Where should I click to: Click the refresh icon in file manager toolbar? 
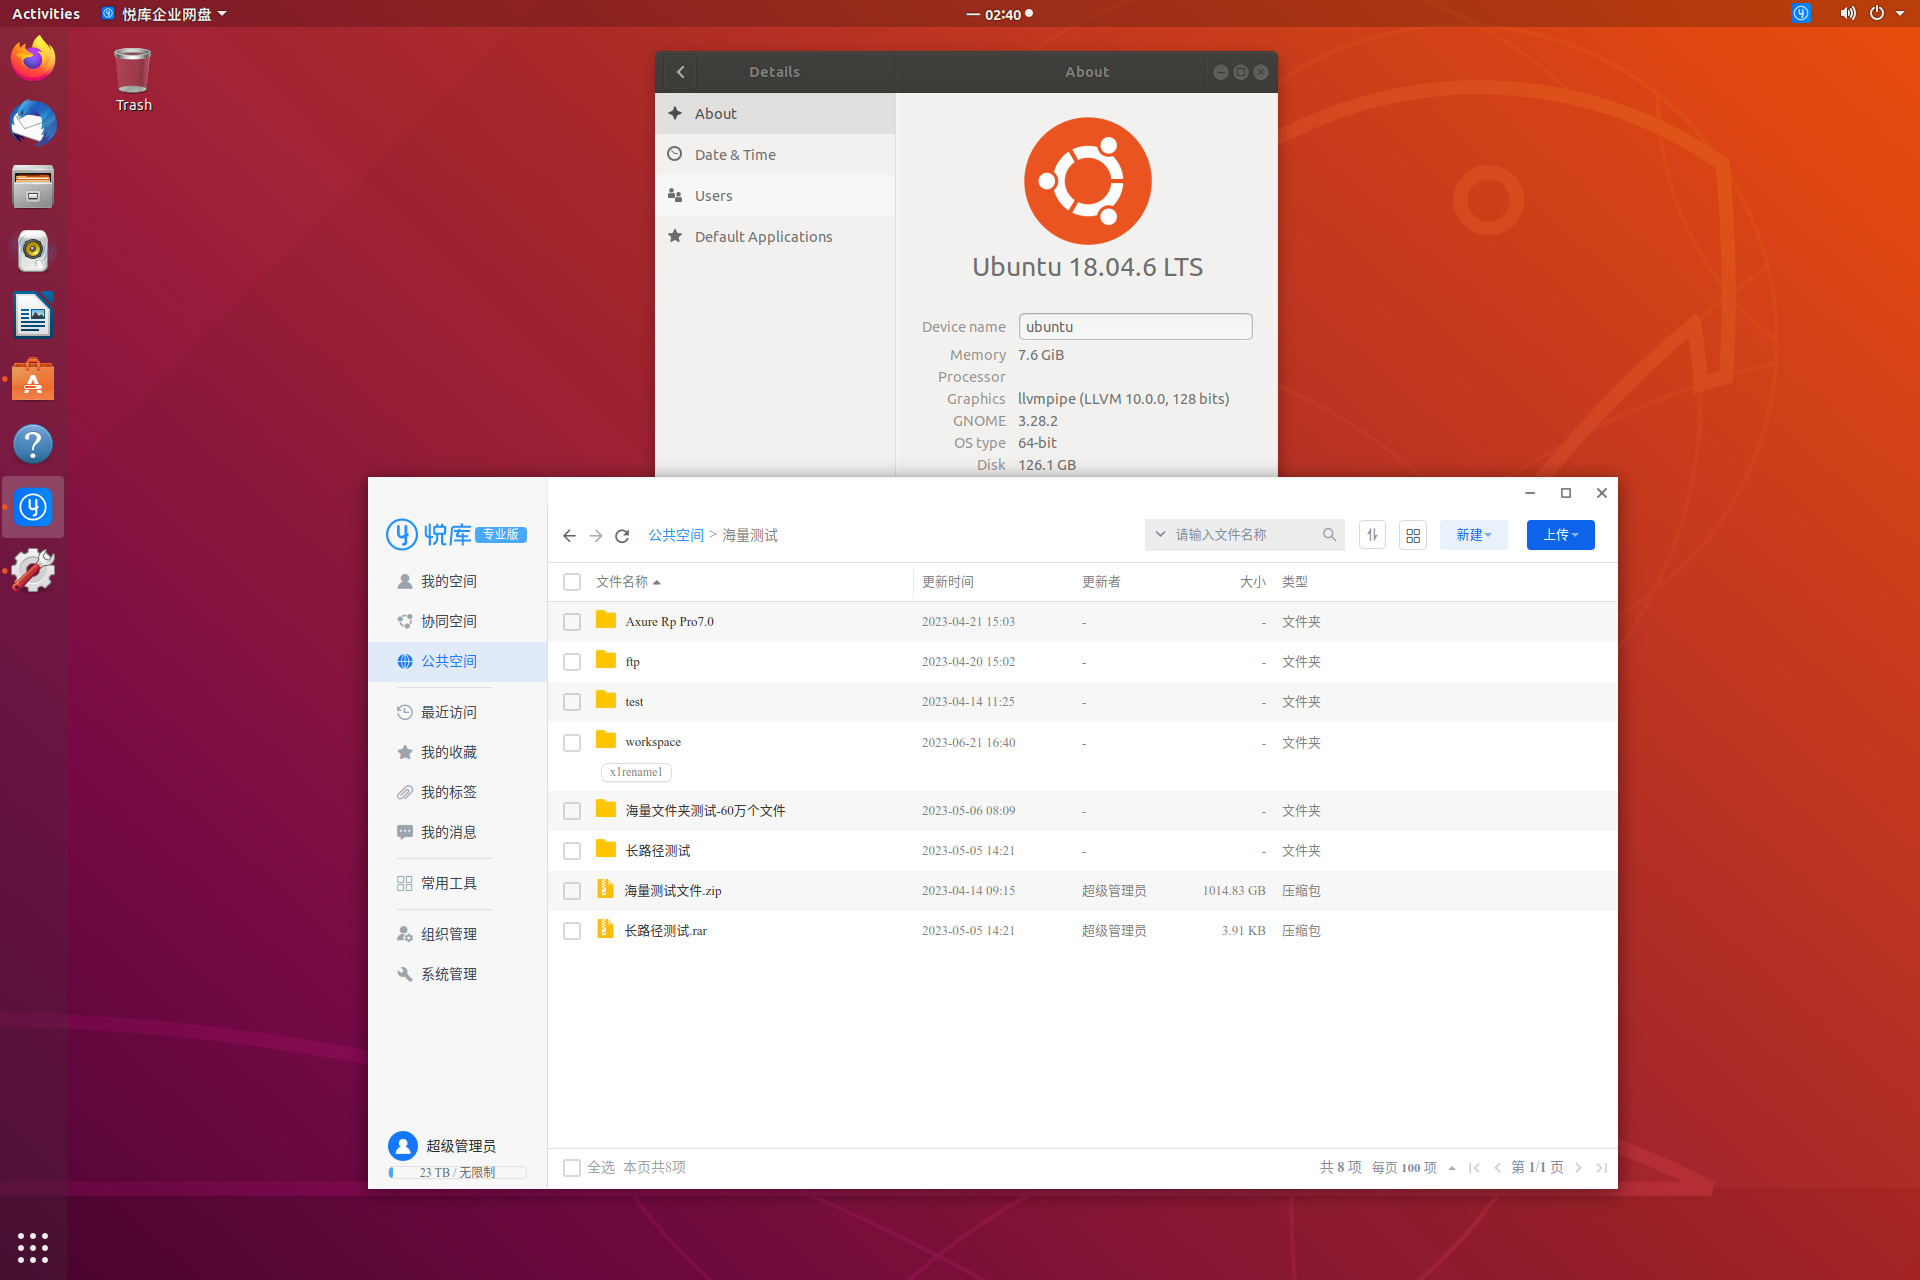pyautogui.click(x=622, y=536)
